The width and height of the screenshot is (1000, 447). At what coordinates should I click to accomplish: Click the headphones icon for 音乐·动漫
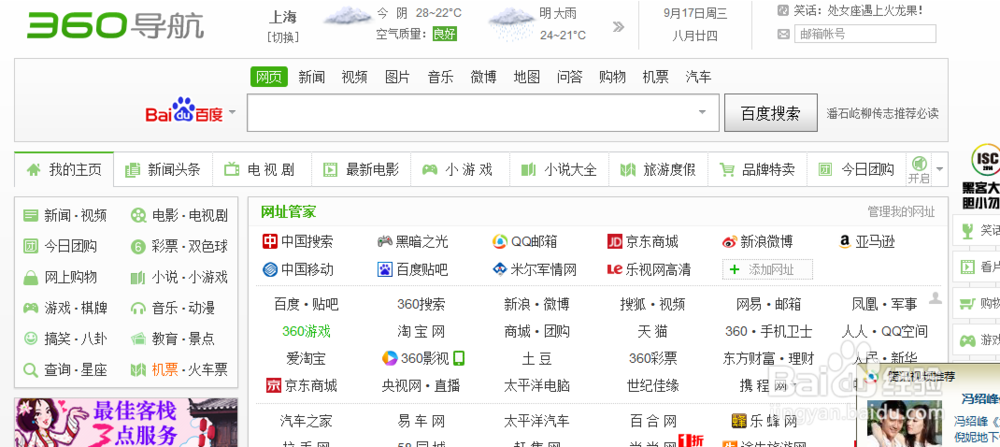point(138,308)
